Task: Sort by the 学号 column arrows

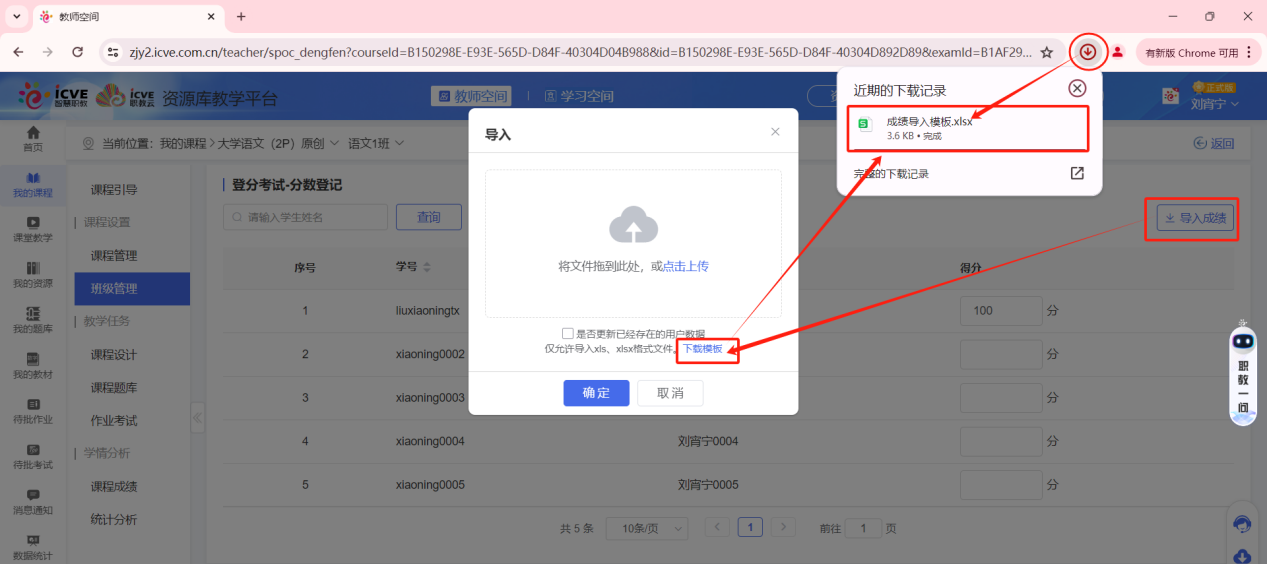Action: tap(428, 268)
